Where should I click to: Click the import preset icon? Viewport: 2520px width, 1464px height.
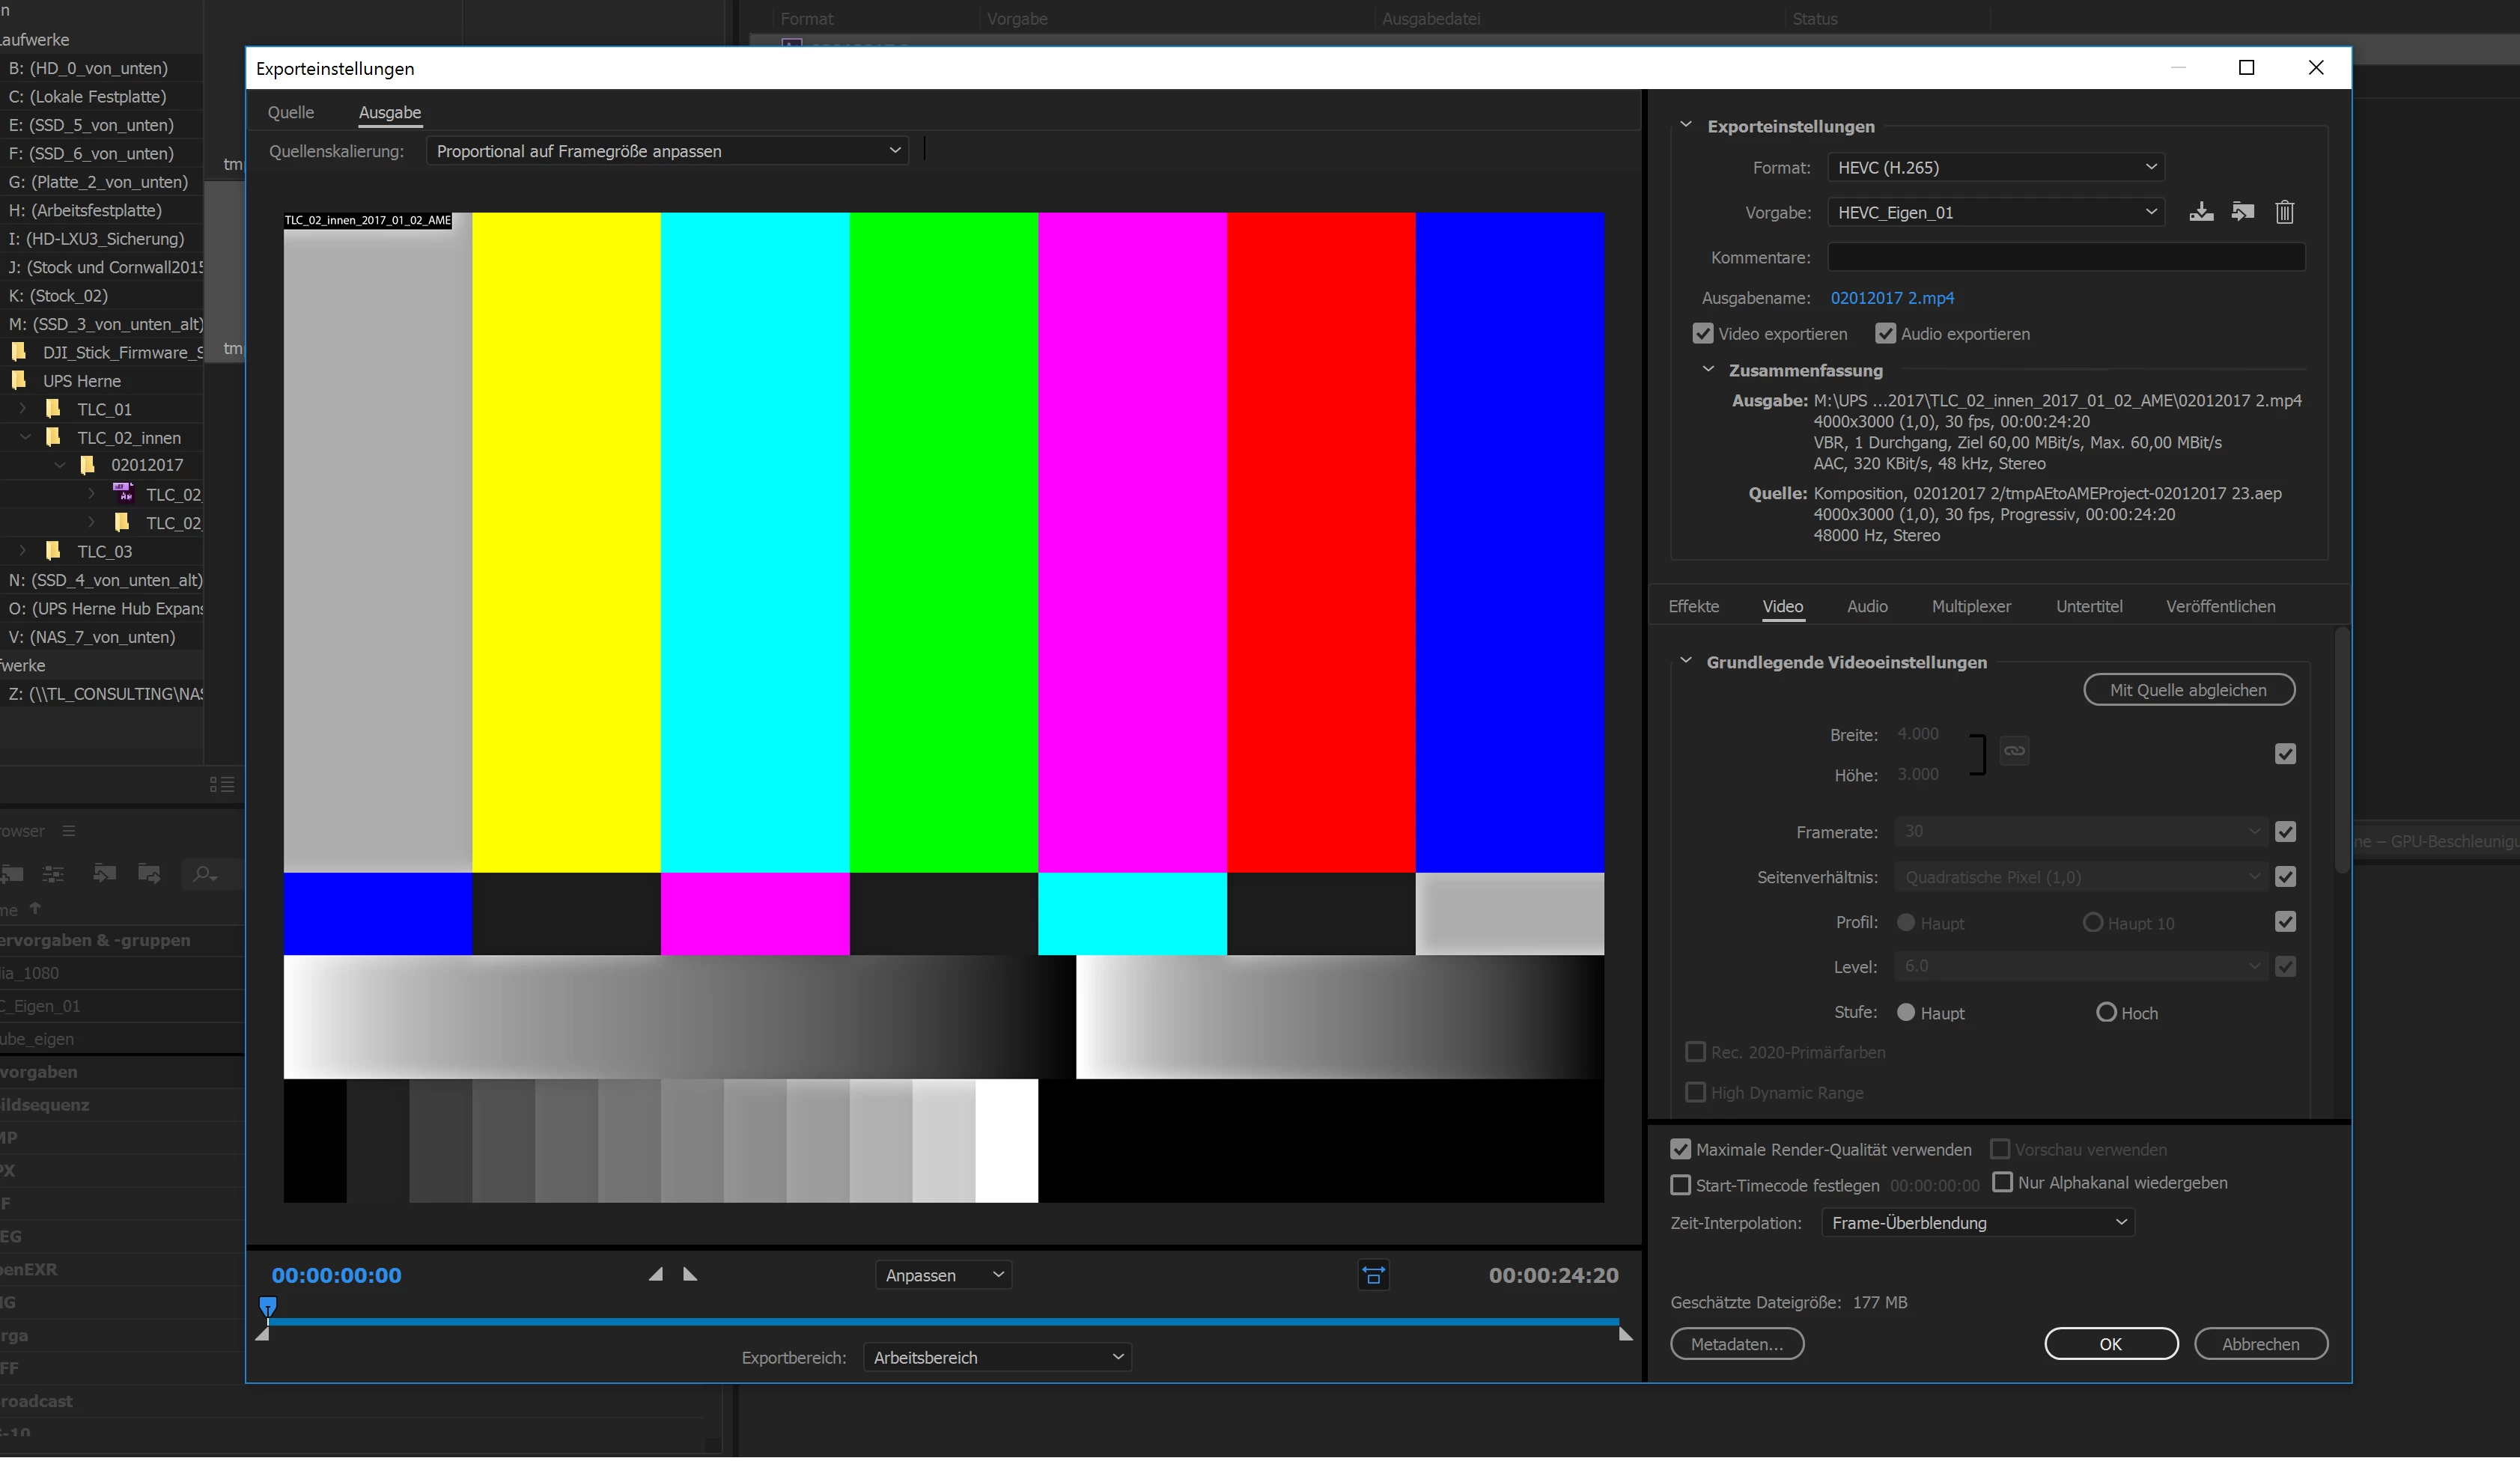[2242, 212]
